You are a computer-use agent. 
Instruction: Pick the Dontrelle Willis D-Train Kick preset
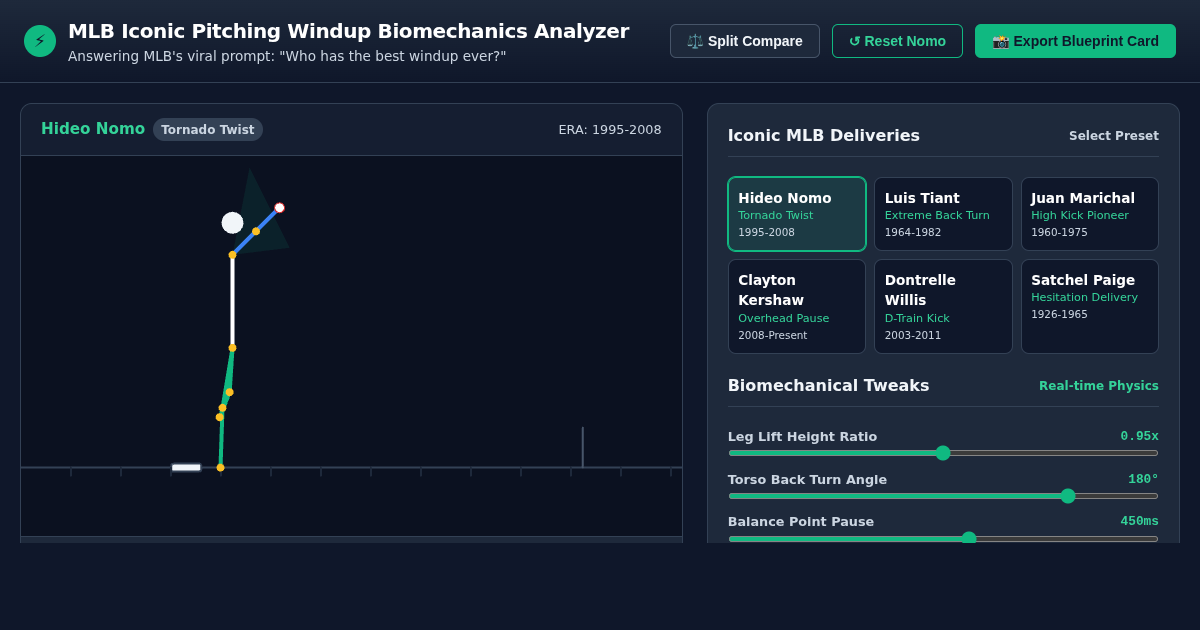point(943,307)
